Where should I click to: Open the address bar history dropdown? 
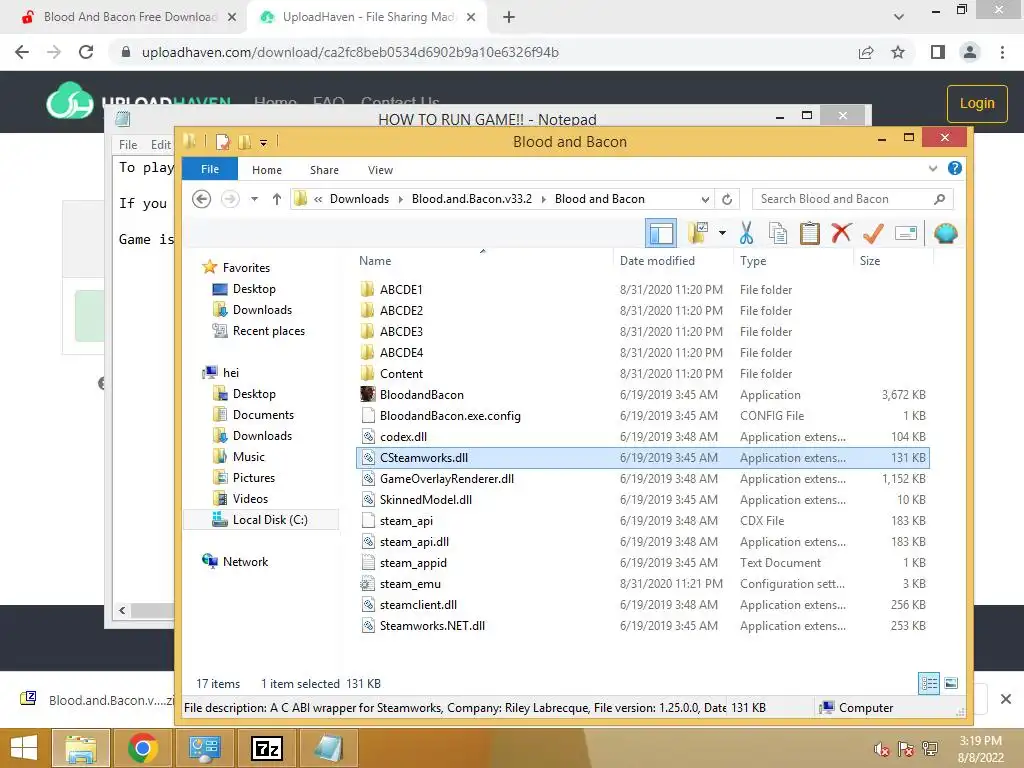point(705,199)
